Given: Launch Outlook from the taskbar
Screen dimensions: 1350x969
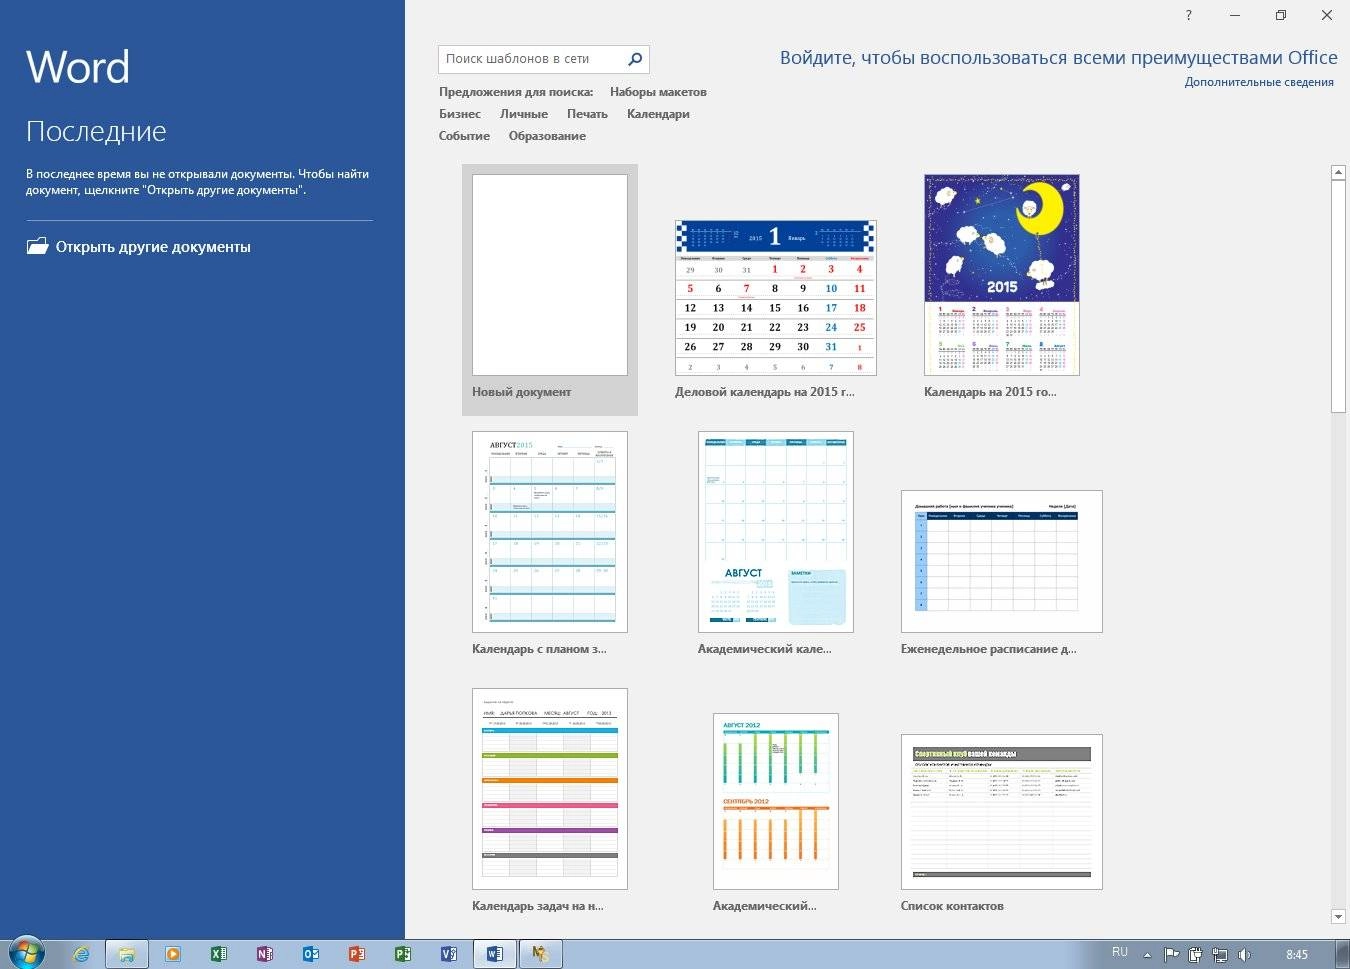Looking at the screenshot, I should coord(310,954).
